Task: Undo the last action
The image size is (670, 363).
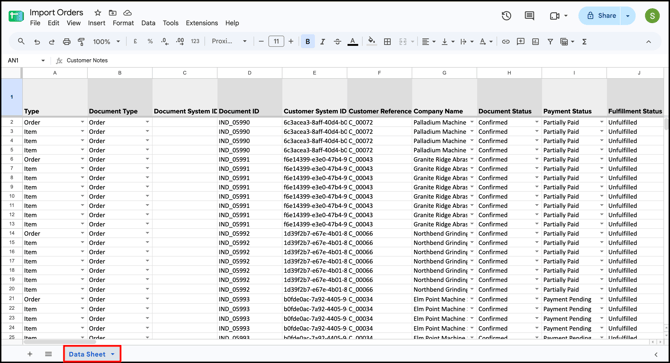Action: [37, 41]
